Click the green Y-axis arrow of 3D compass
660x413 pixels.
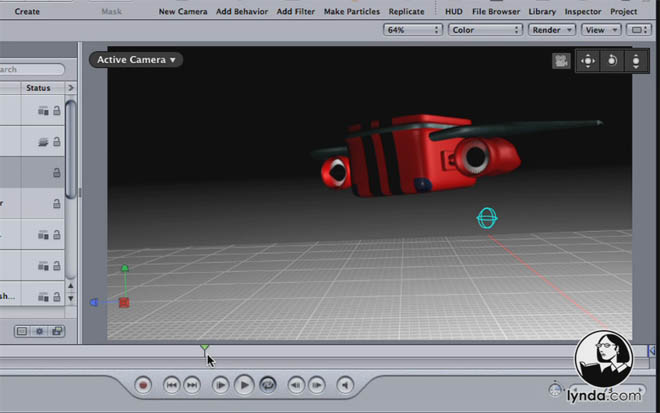[125, 268]
